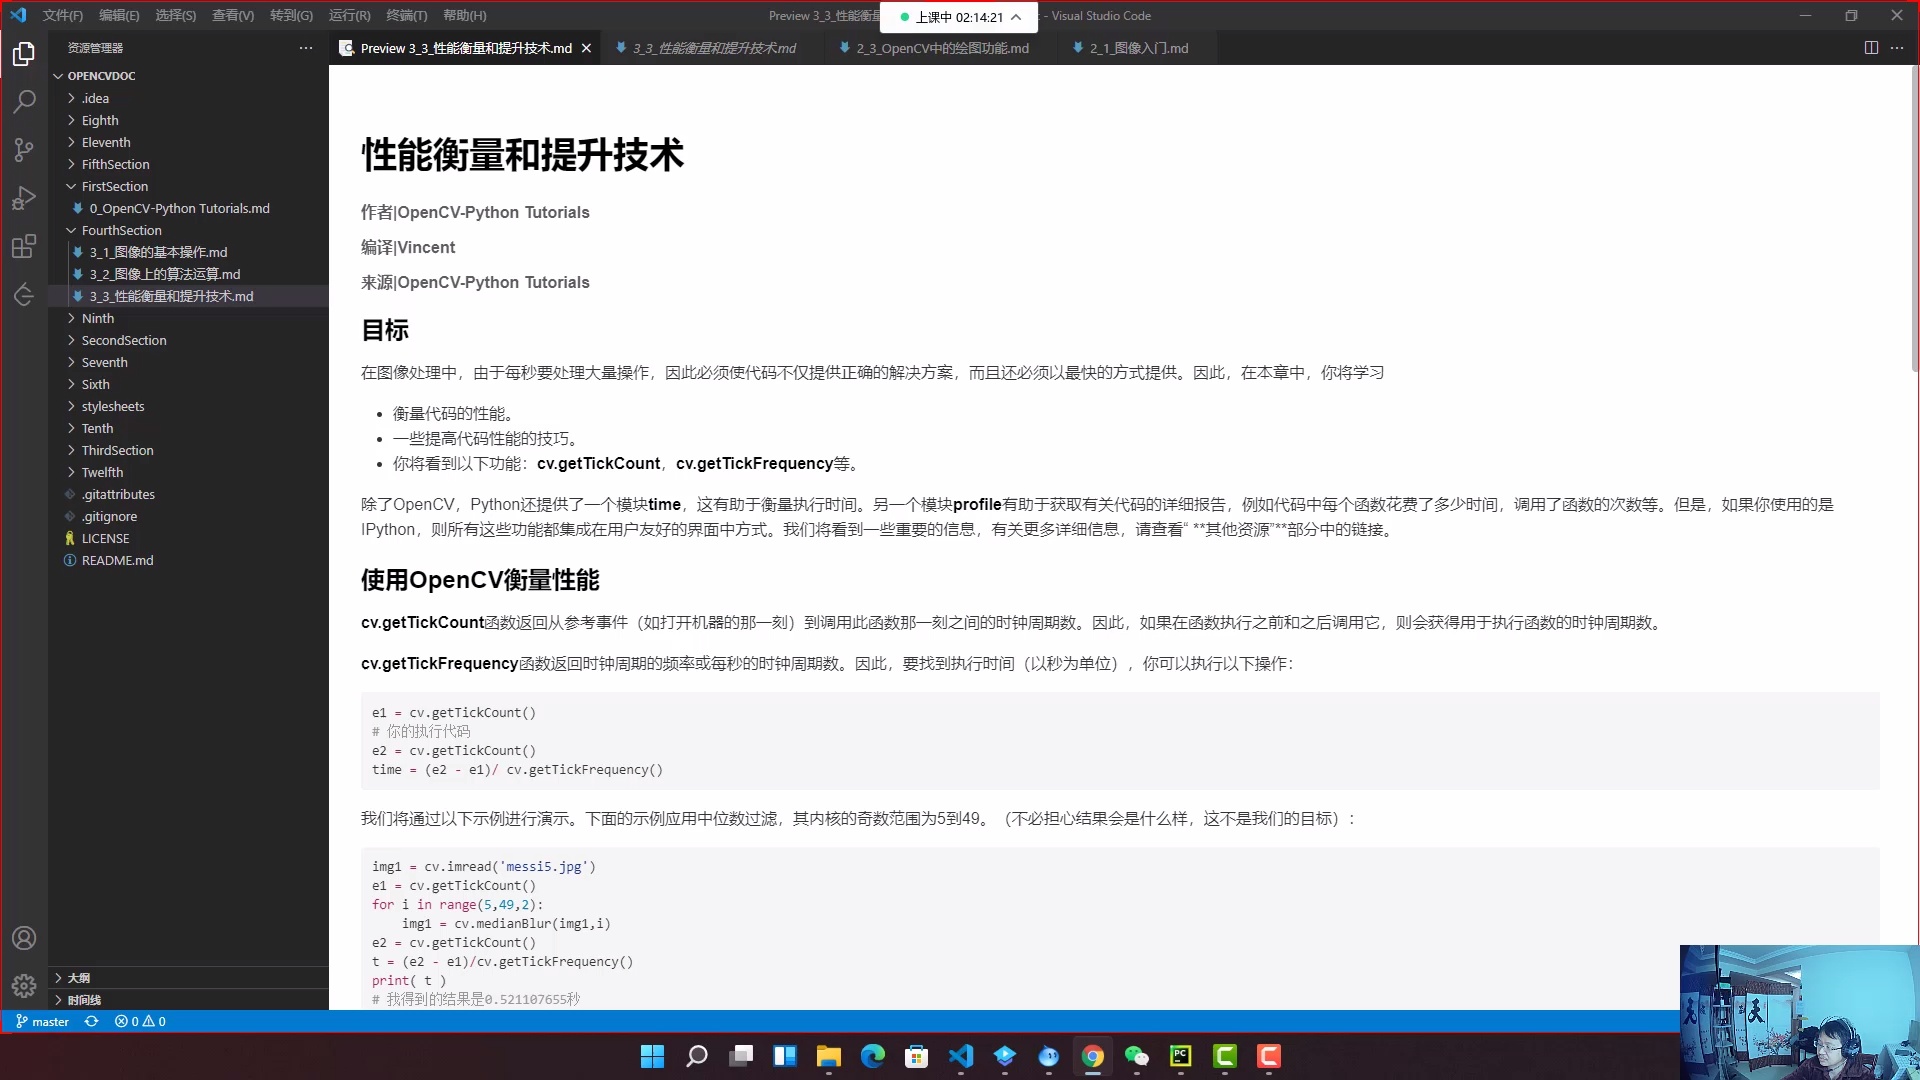
Task: Split the editor using the top-right icon
Action: click(x=1870, y=47)
